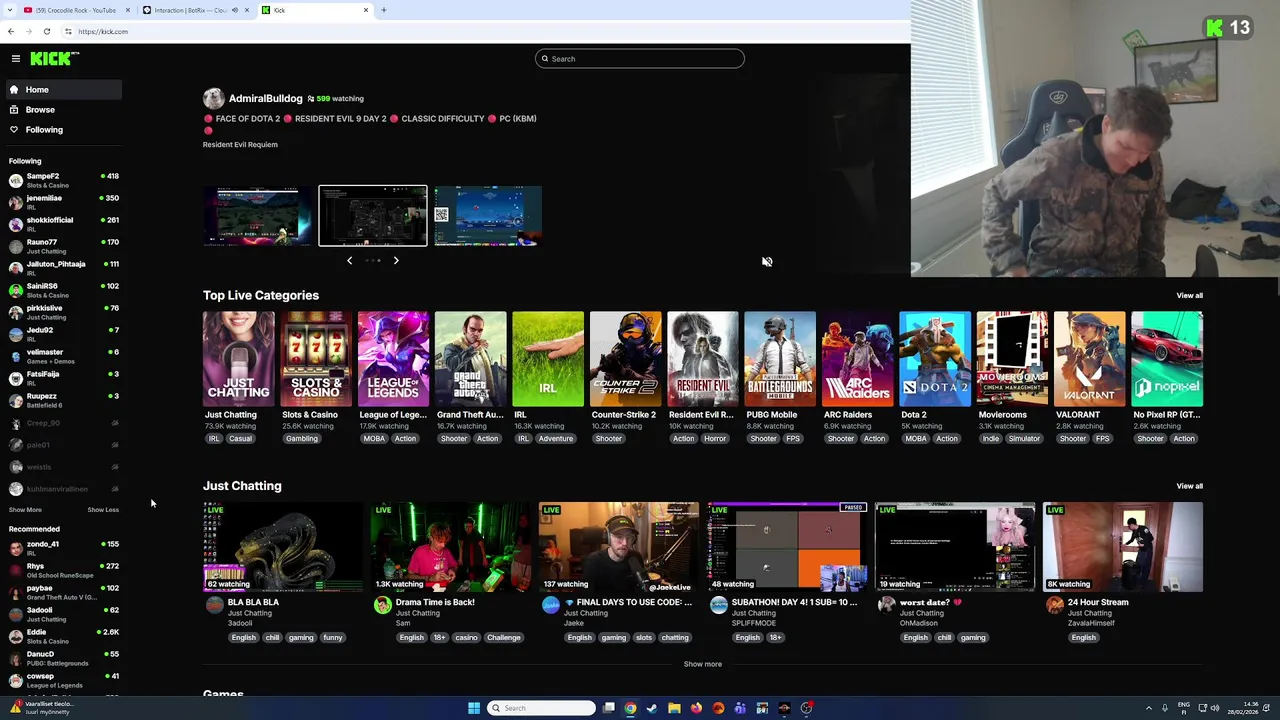Open Grand Theft Auto category card
The height and width of the screenshot is (720, 1280).
[470, 359]
